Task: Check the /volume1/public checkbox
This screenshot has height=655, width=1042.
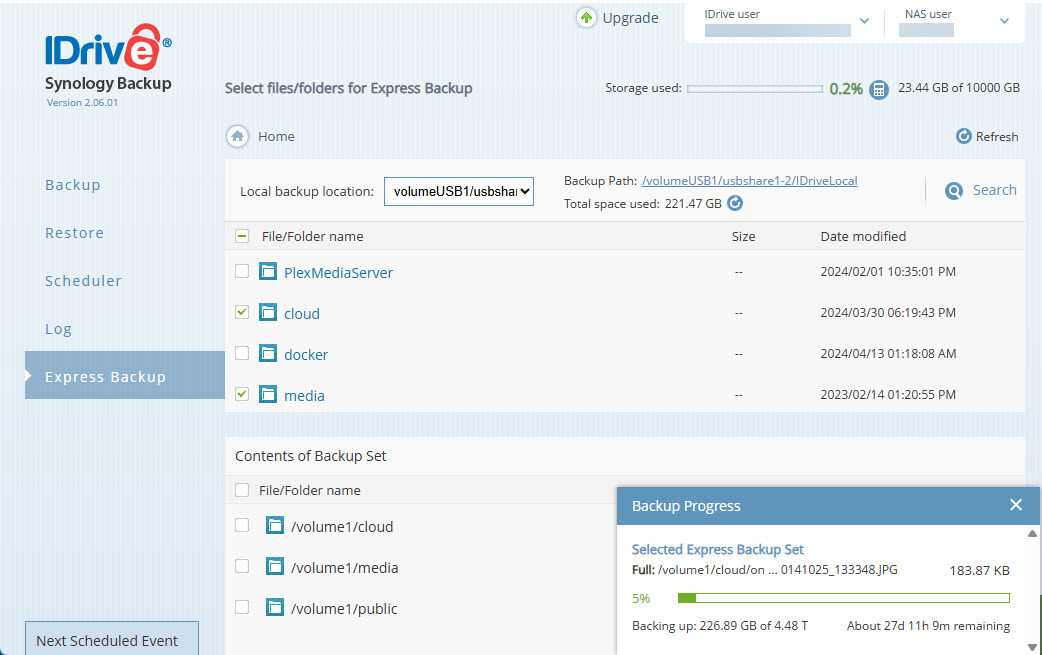Action: (x=242, y=607)
